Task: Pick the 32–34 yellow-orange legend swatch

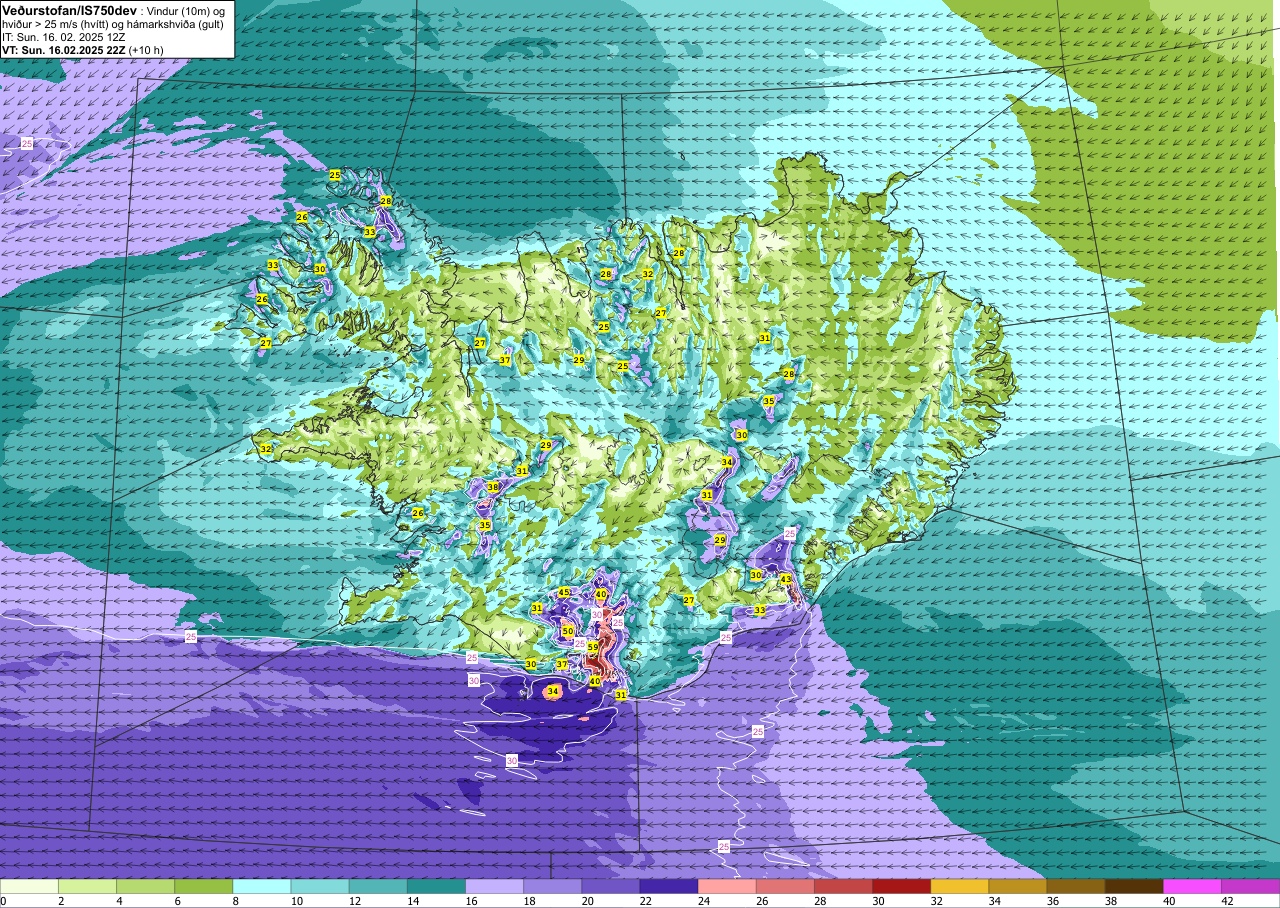Action: (960, 886)
